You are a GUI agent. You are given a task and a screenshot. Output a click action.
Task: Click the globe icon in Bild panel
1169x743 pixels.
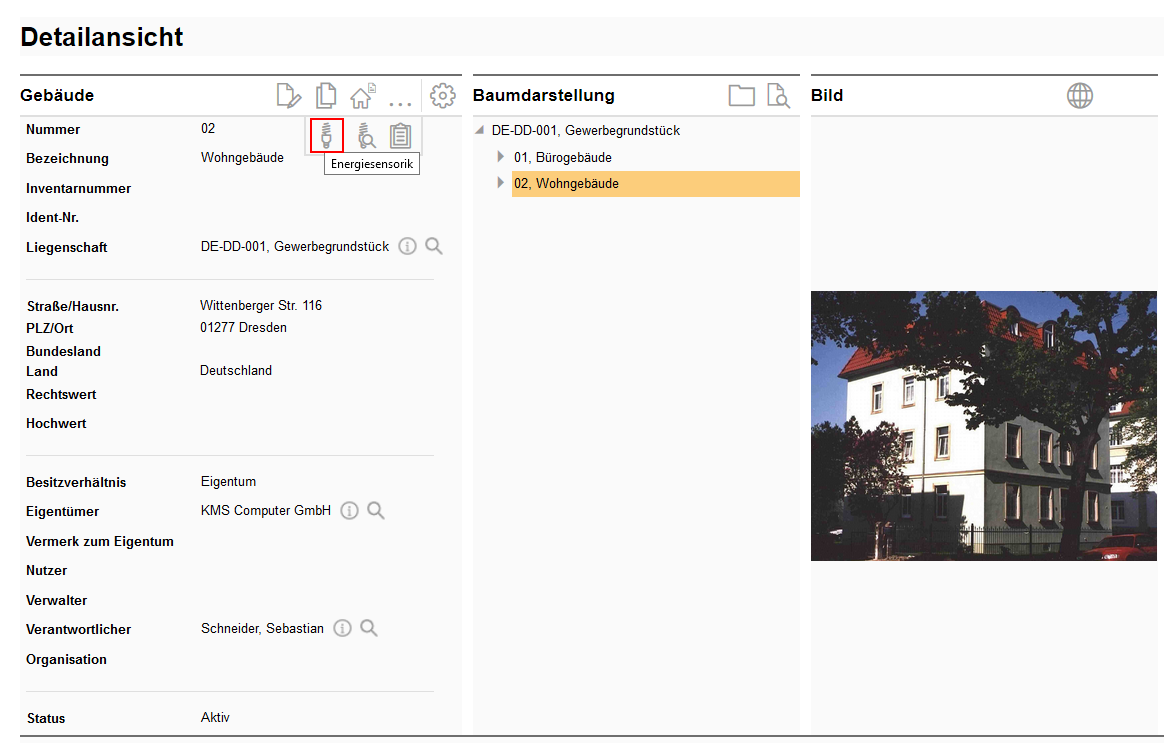pos(1079,96)
